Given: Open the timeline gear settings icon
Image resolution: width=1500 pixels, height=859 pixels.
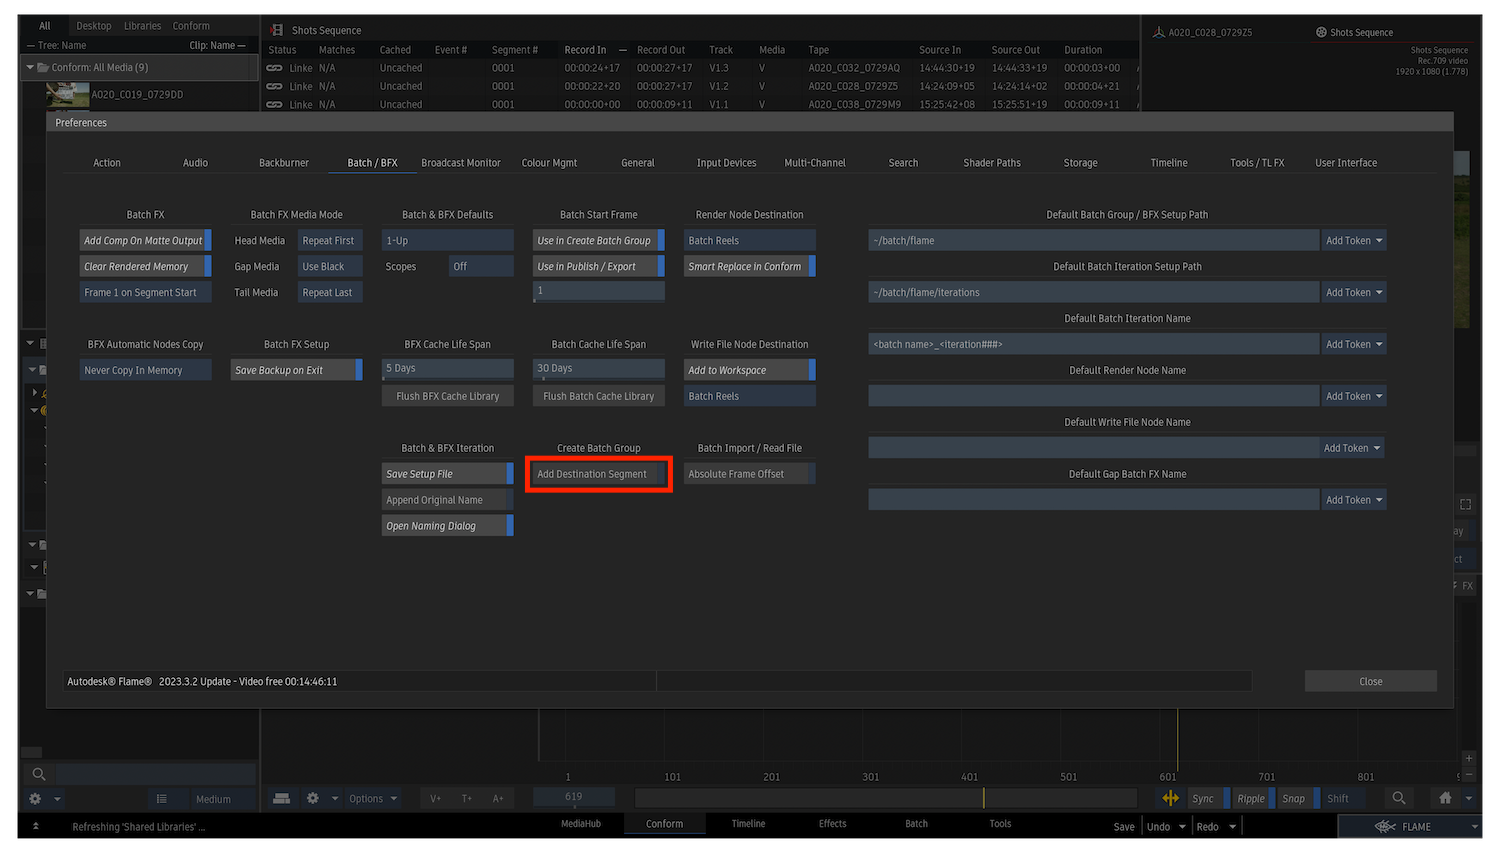Looking at the screenshot, I should click(x=313, y=798).
